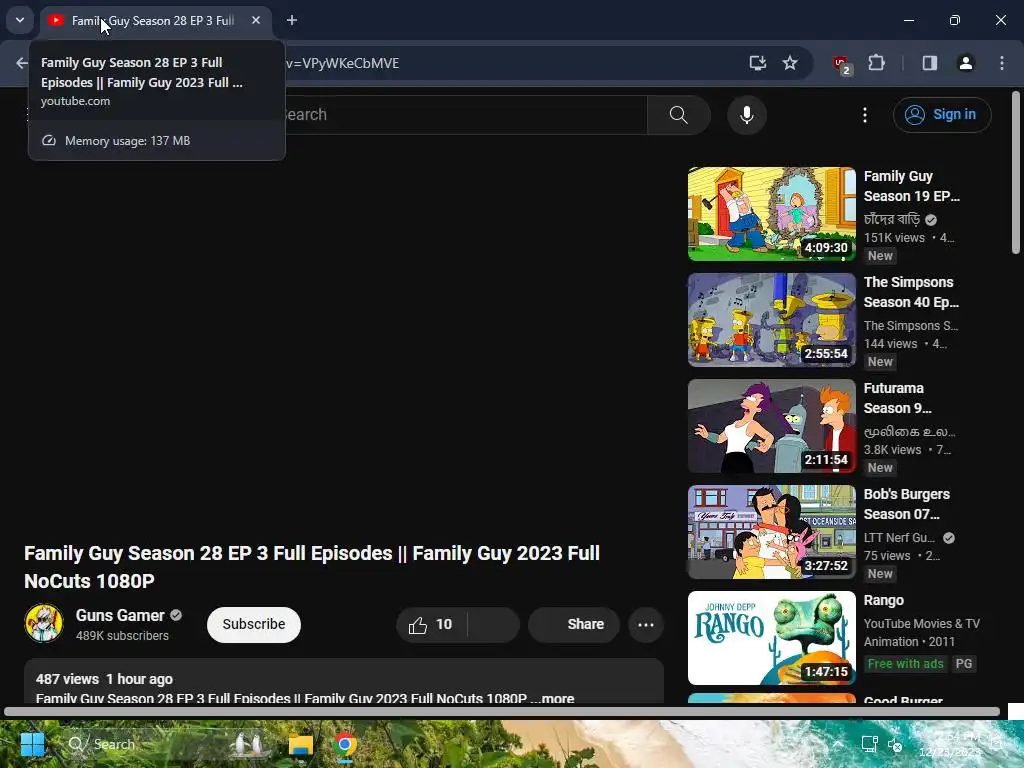Open the Rango movie thumbnail
Image resolution: width=1024 pixels, height=768 pixels.
point(771,638)
